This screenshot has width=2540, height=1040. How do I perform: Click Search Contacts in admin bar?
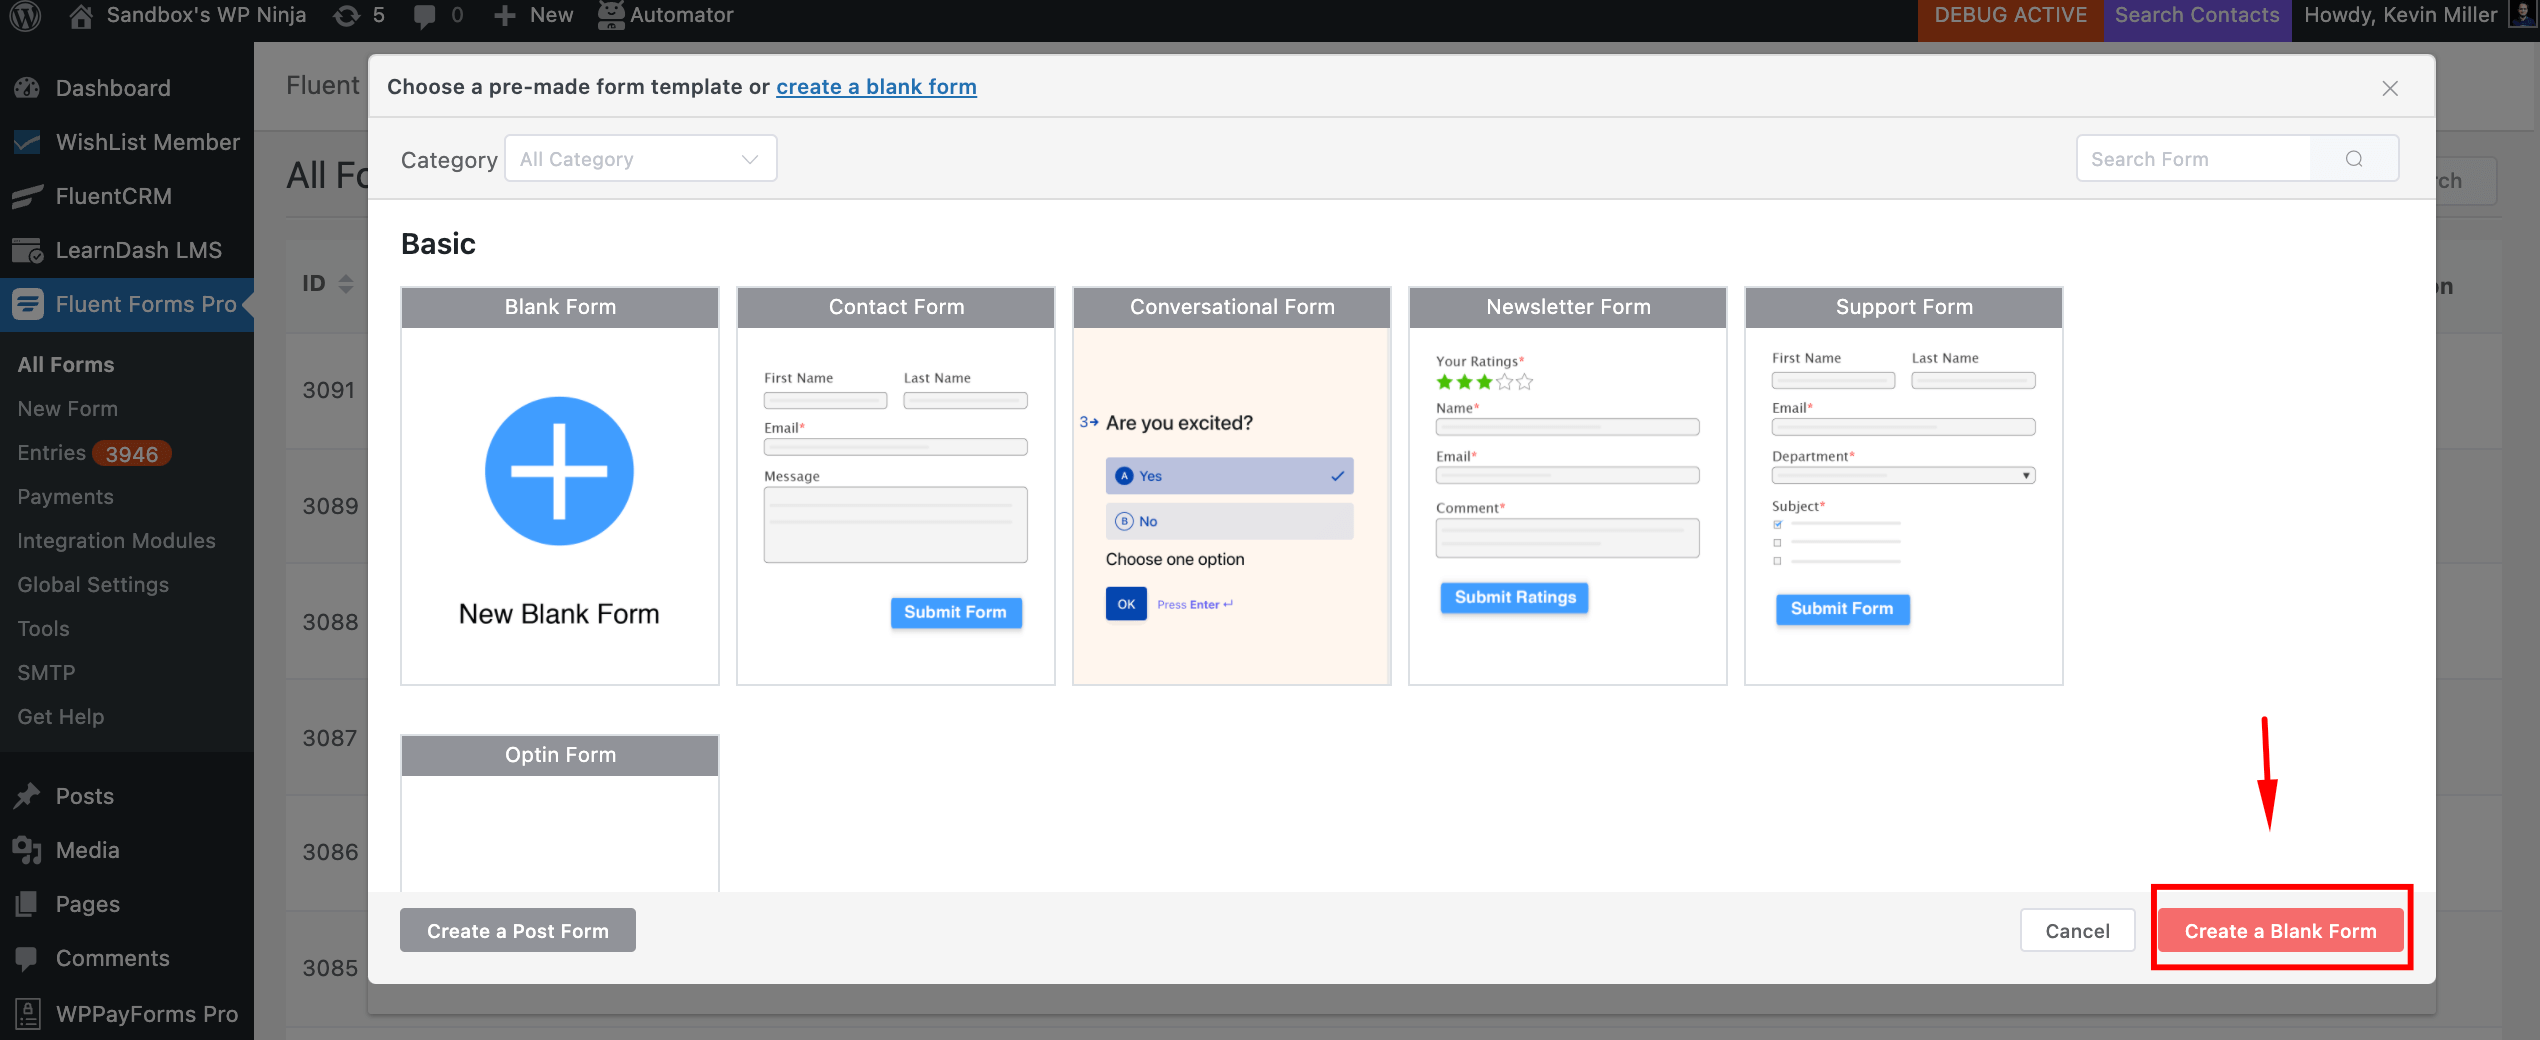click(2197, 15)
